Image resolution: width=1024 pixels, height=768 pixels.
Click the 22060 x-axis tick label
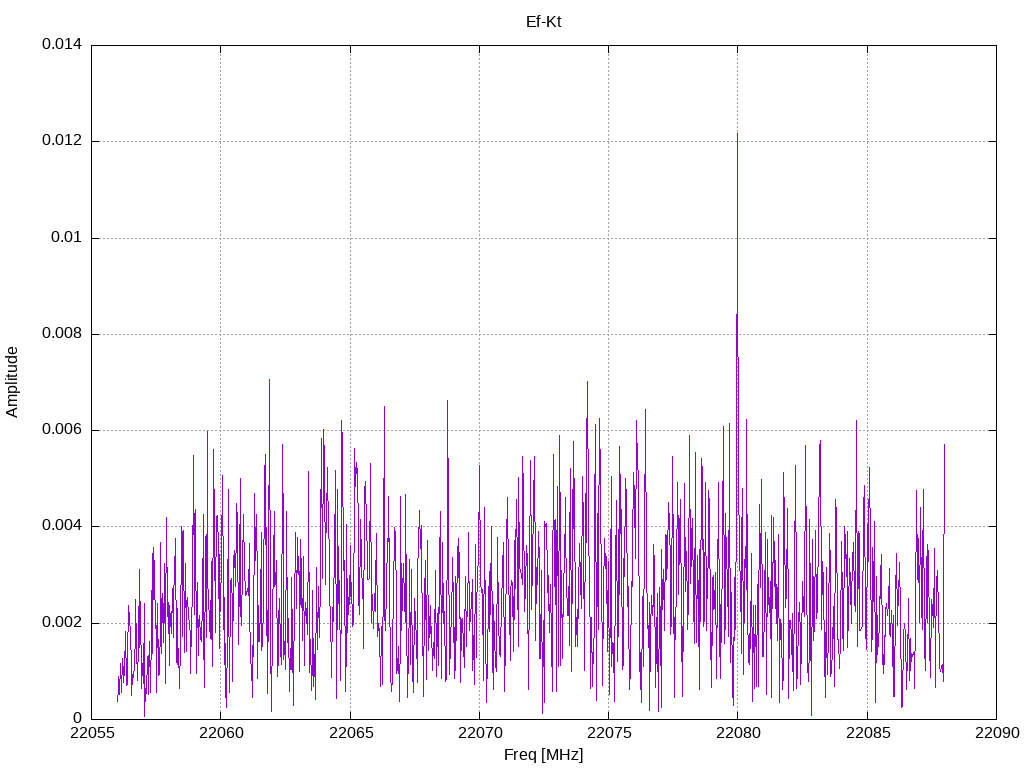[220, 735]
